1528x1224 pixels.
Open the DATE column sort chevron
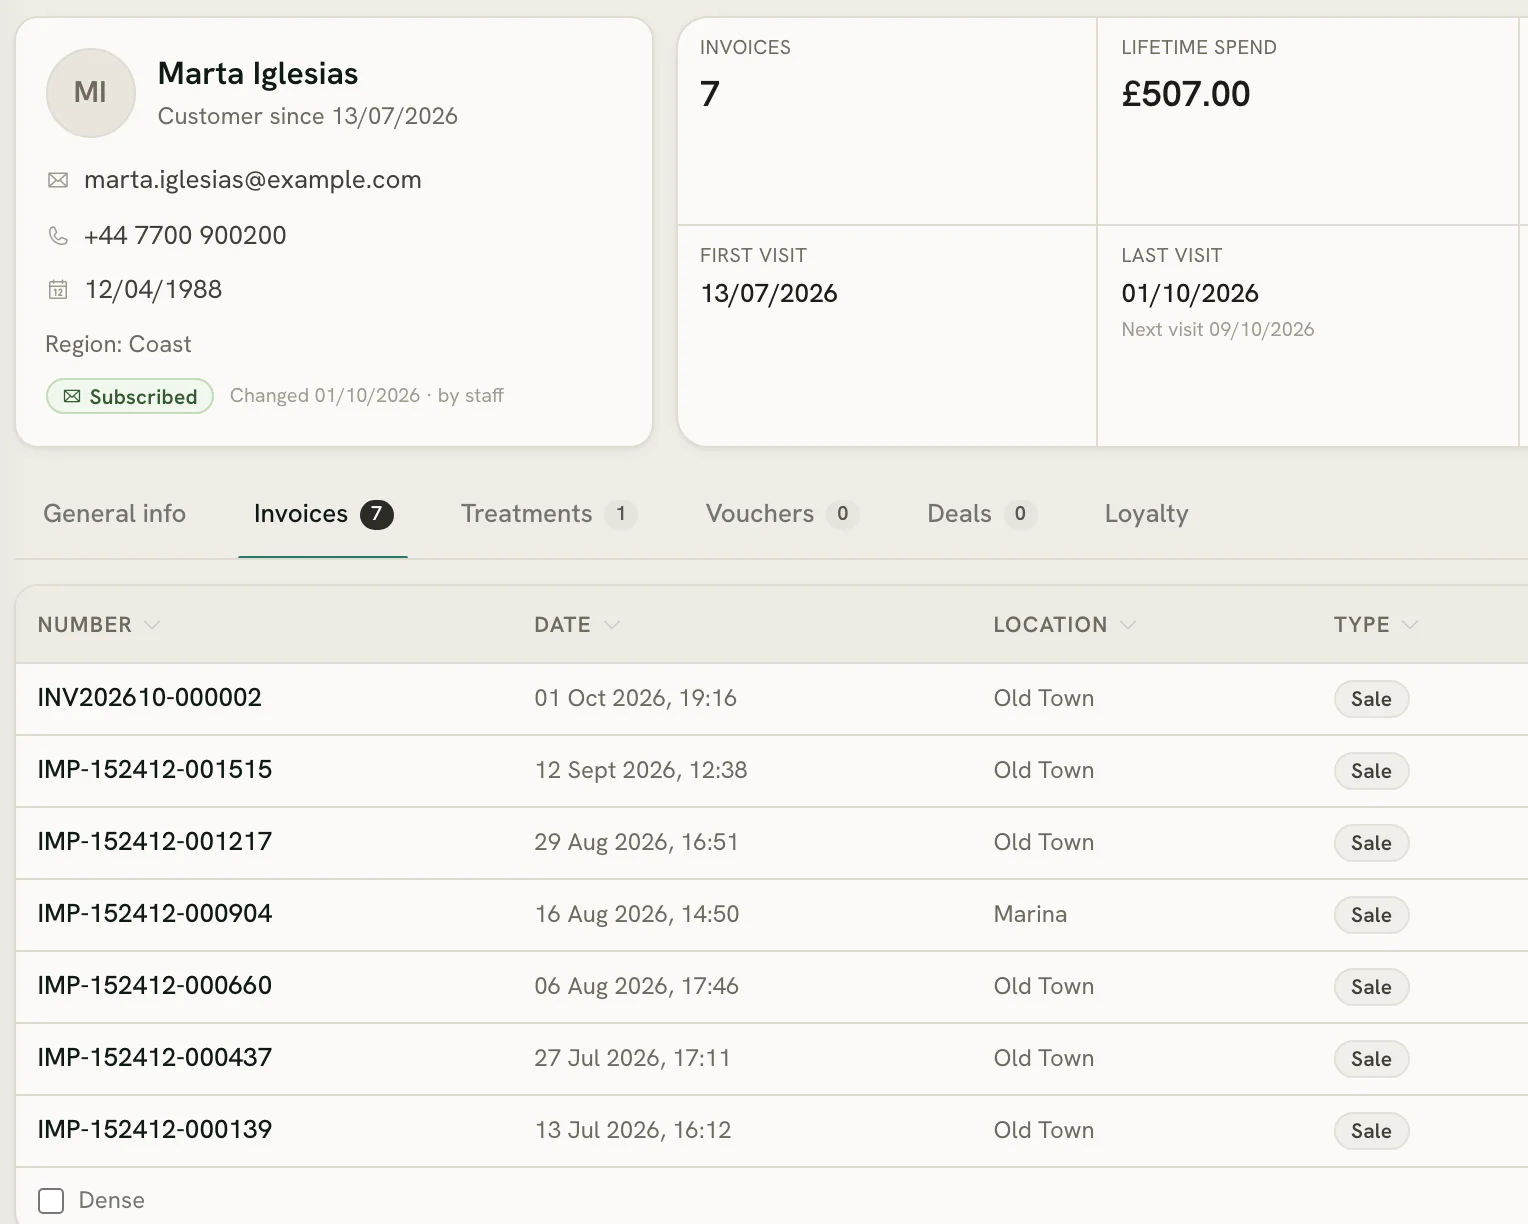(612, 625)
